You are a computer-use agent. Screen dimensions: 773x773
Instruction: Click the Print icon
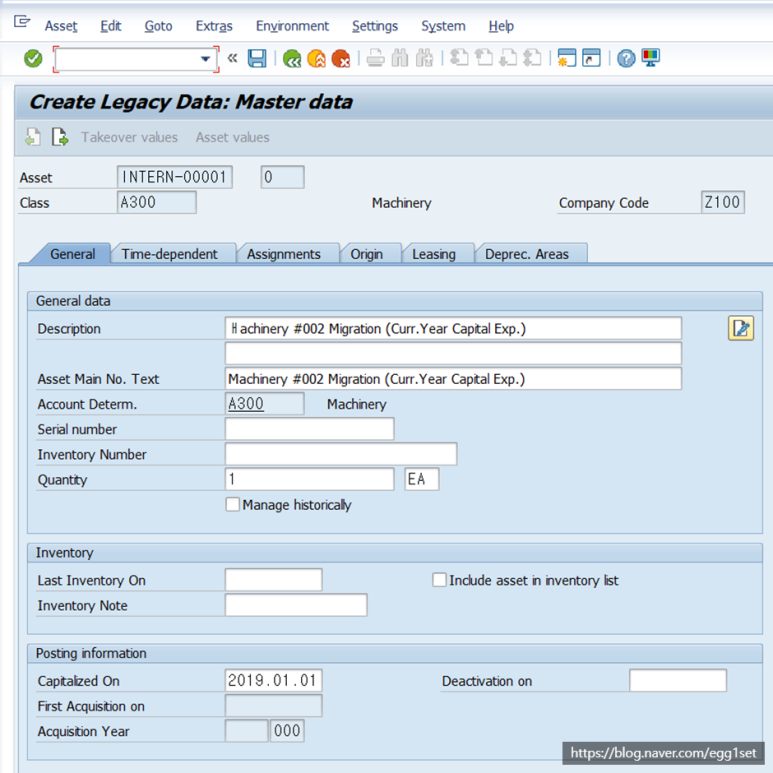click(376, 58)
